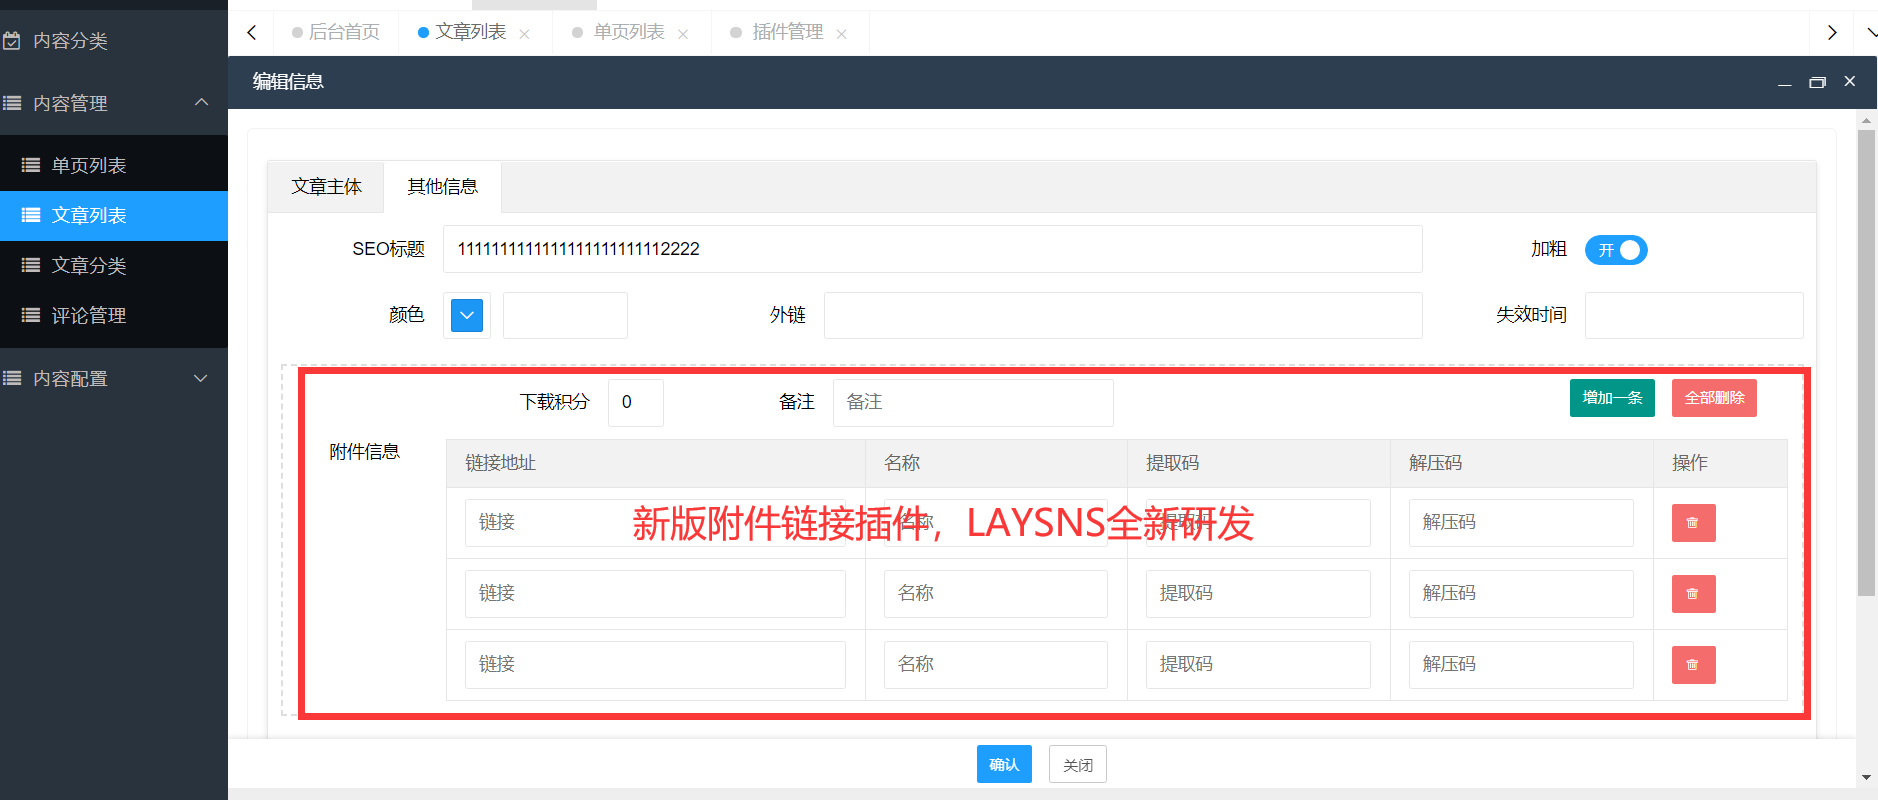Click the 文章分类 list icon in sidebar
Screen dimensions: 1878x800
pos(31,265)
